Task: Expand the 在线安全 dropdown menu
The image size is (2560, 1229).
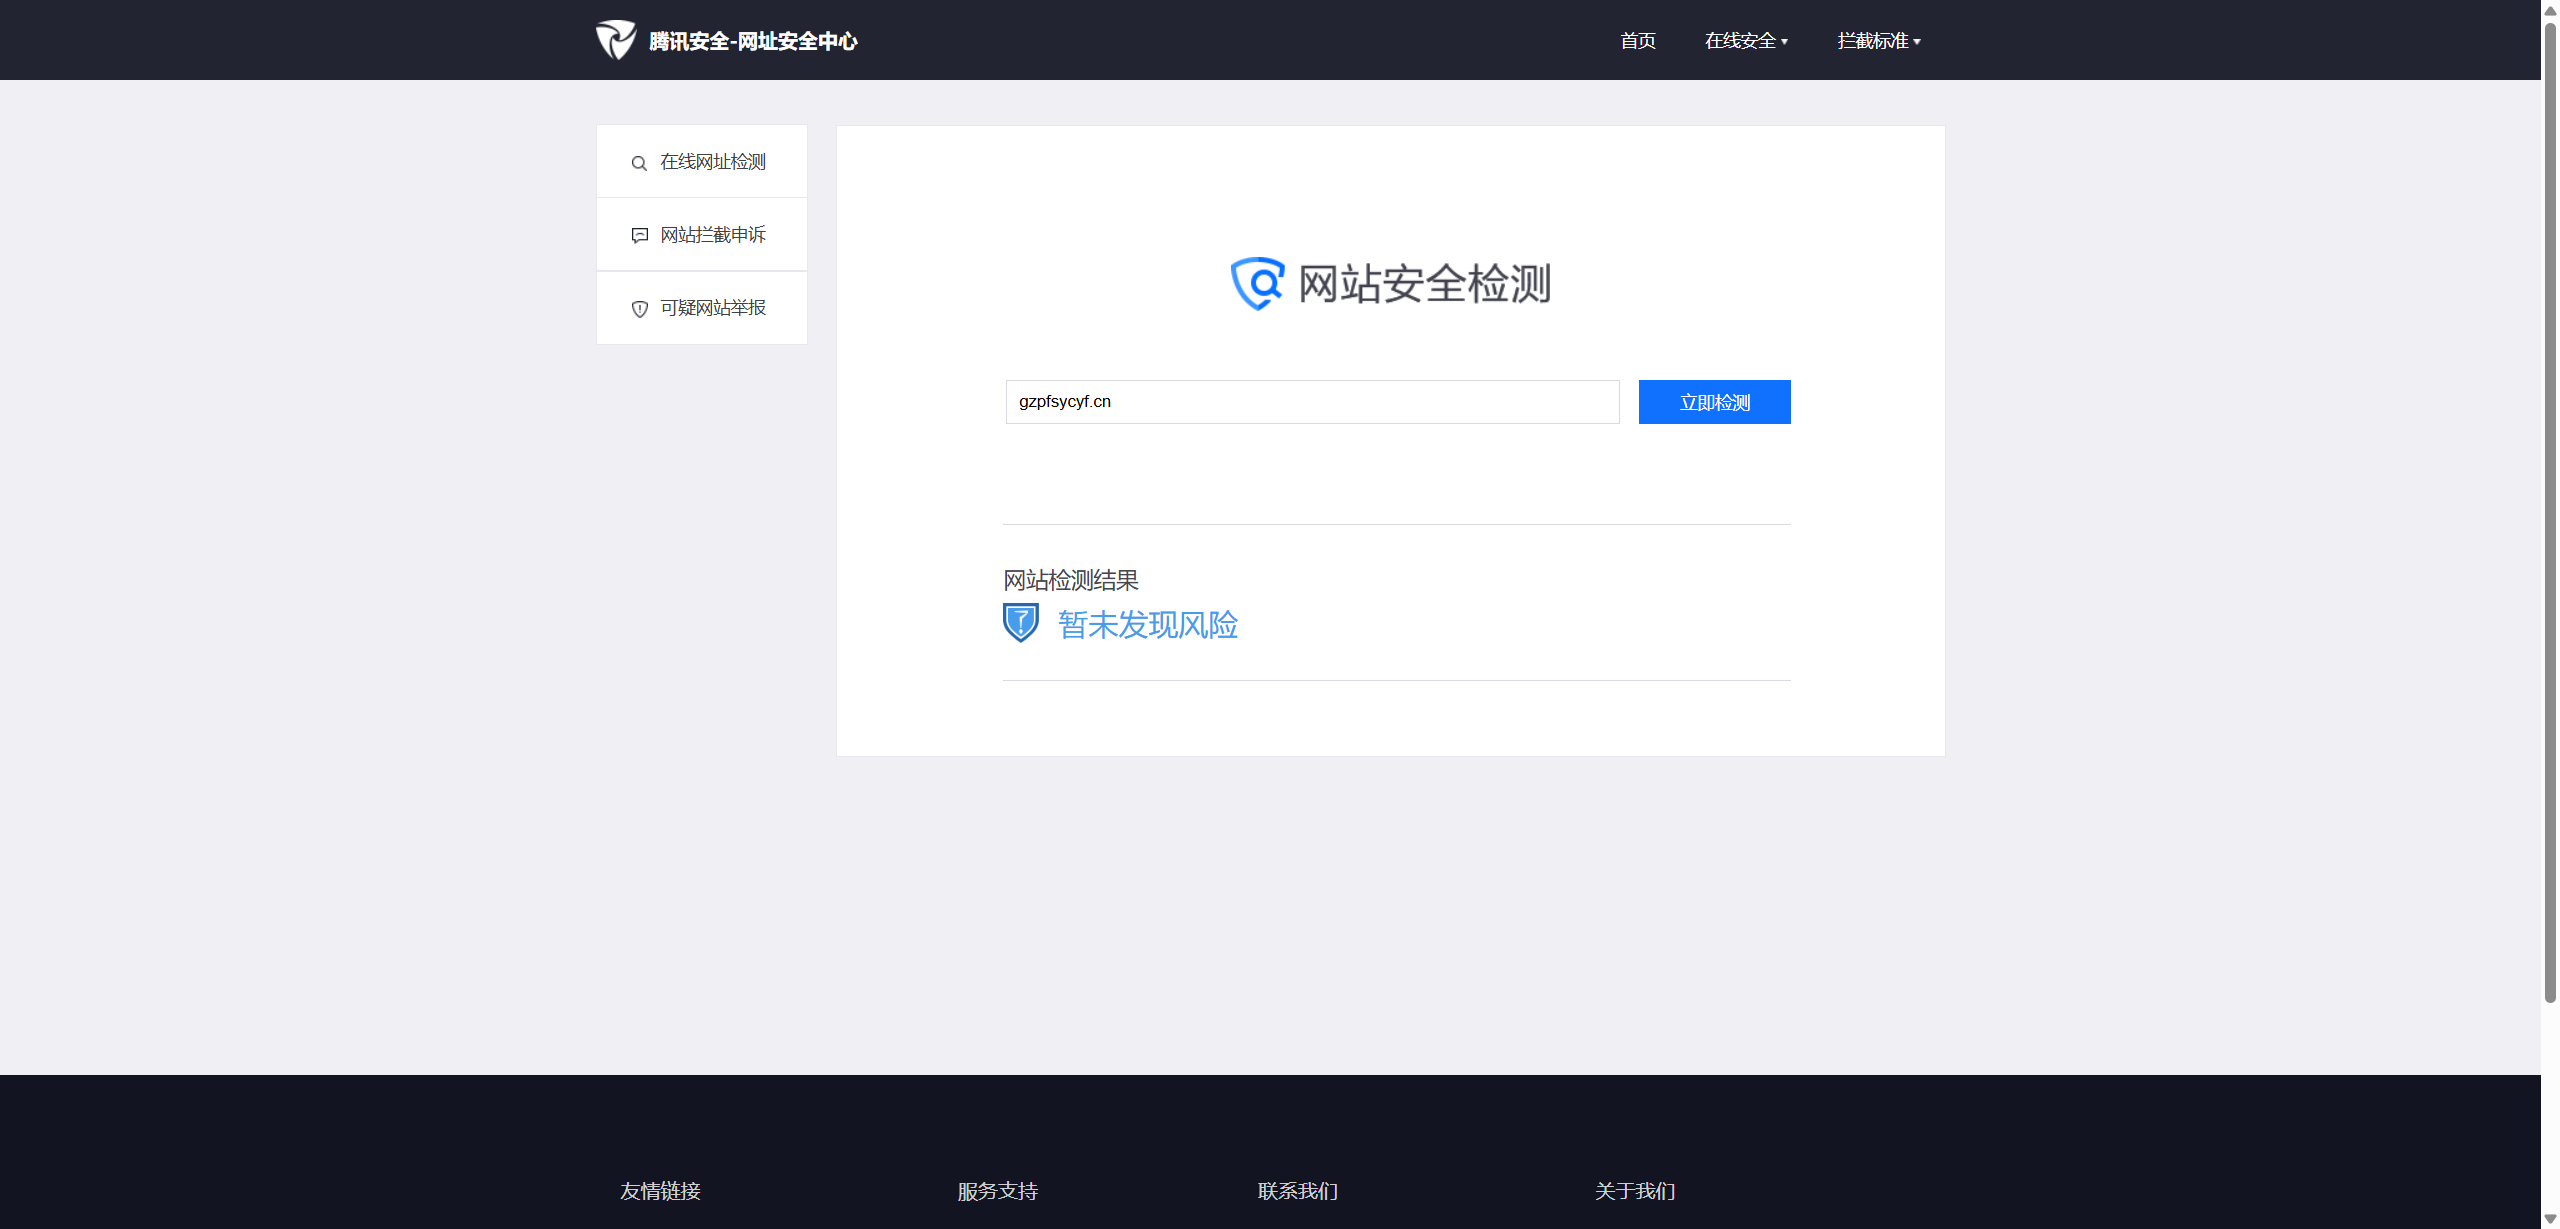Action: click(x=1745, y=41)
